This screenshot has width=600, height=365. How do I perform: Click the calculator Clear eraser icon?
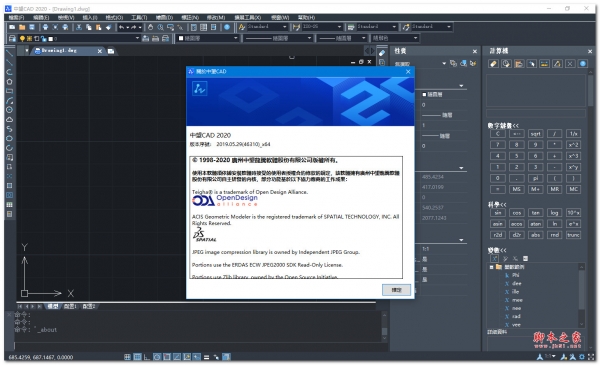point(494,64)
